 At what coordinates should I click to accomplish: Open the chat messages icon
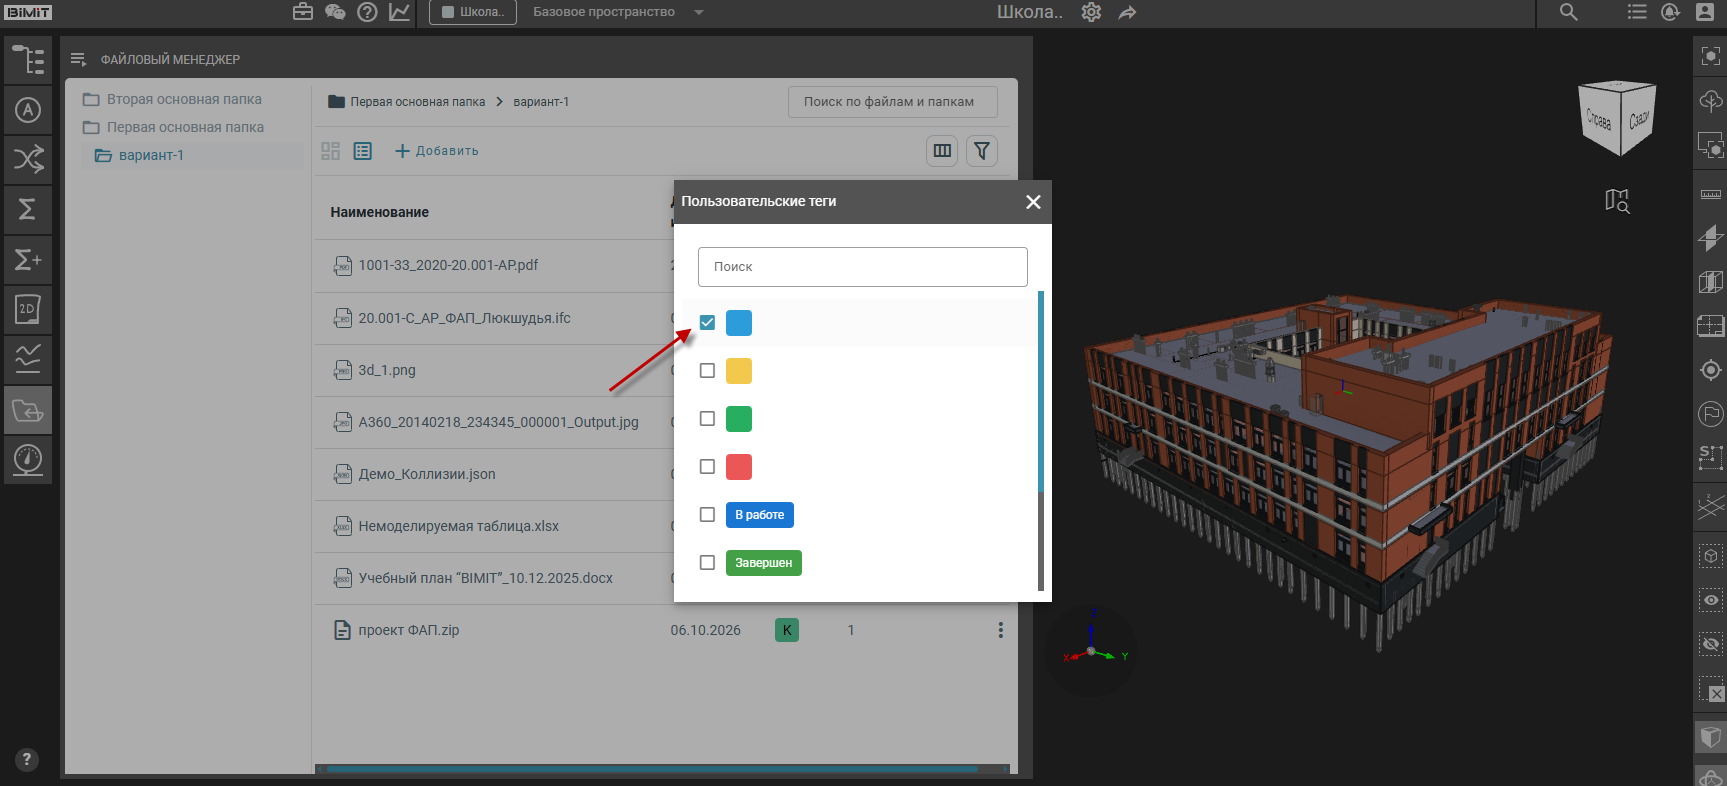(x=335, y=12)
